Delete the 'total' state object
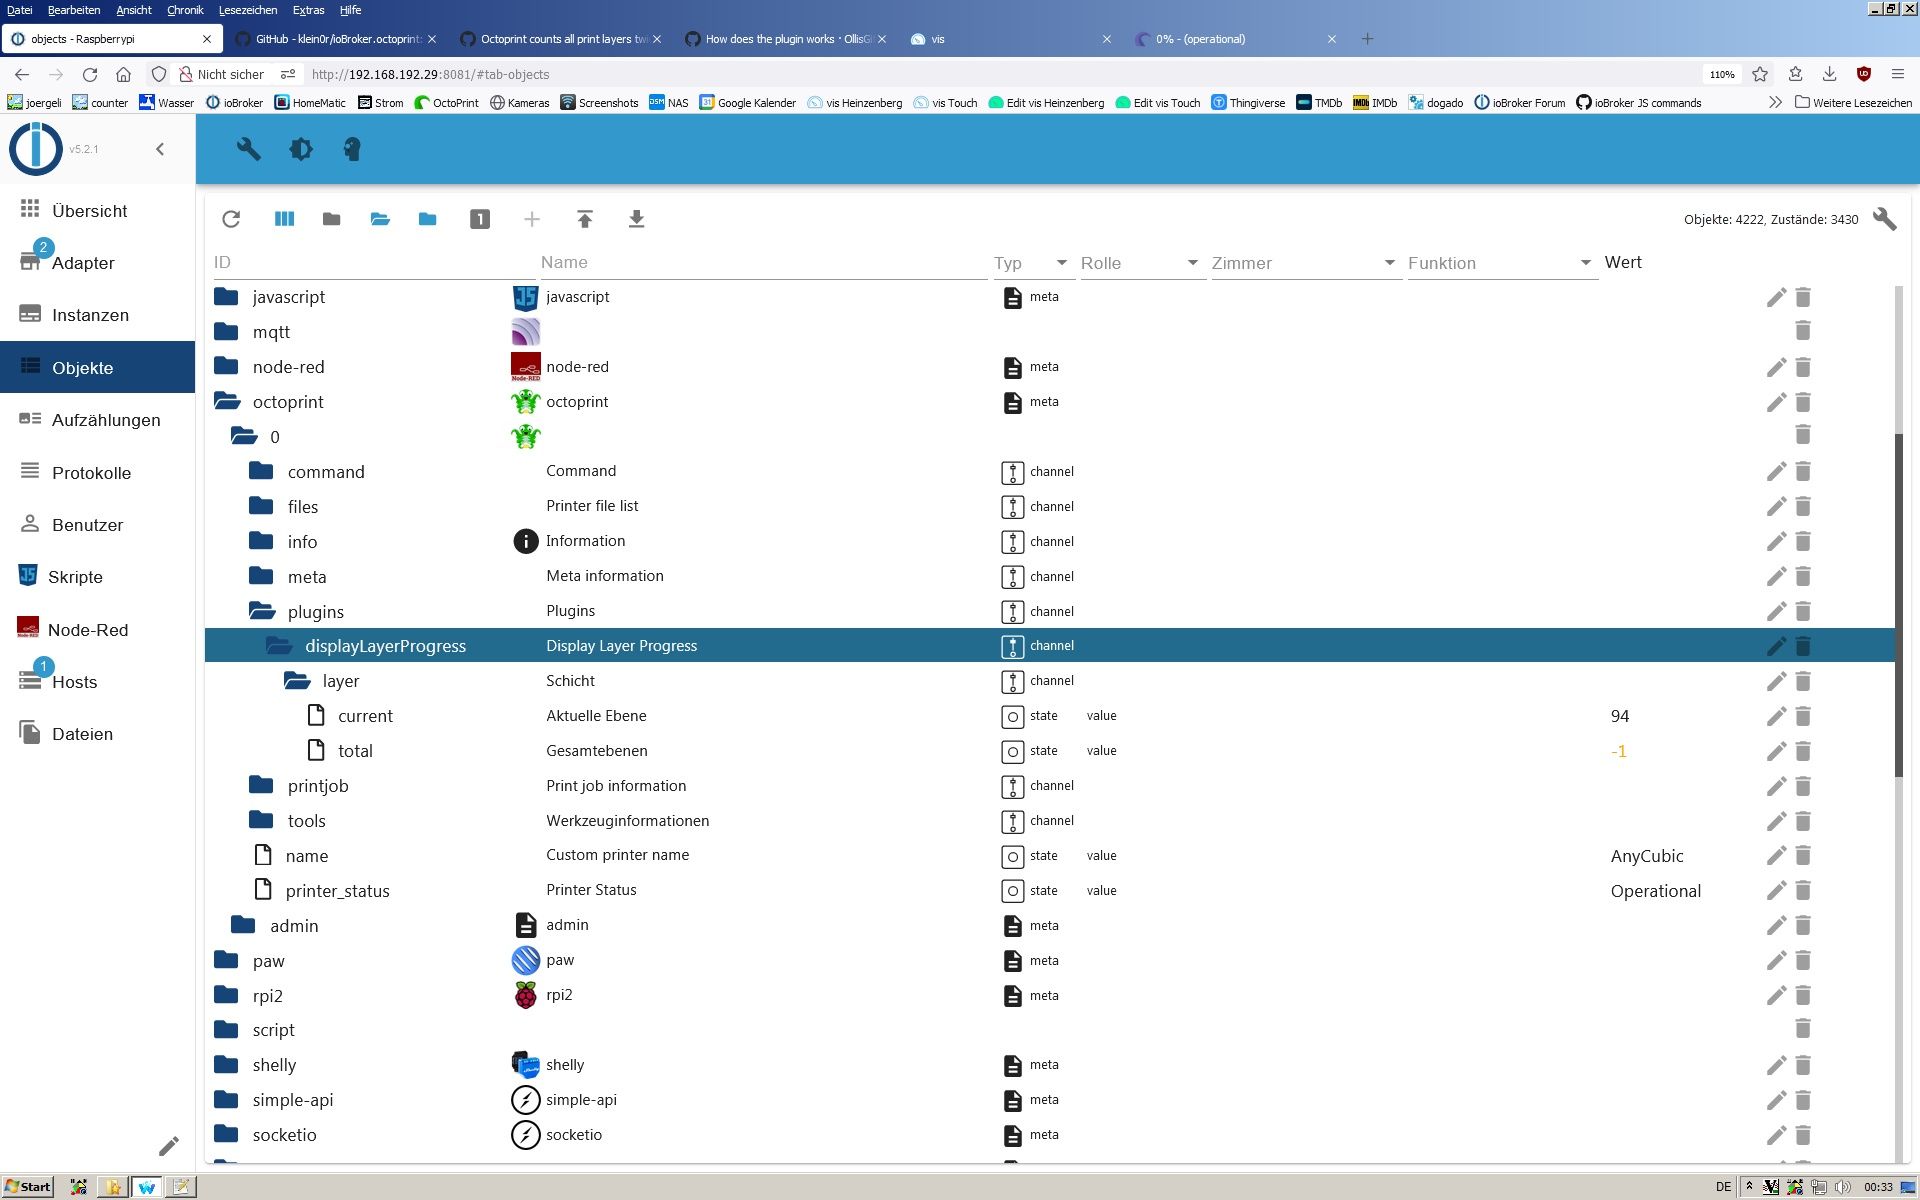This screenshot has height=1200, width=1920. point(1803,751)
